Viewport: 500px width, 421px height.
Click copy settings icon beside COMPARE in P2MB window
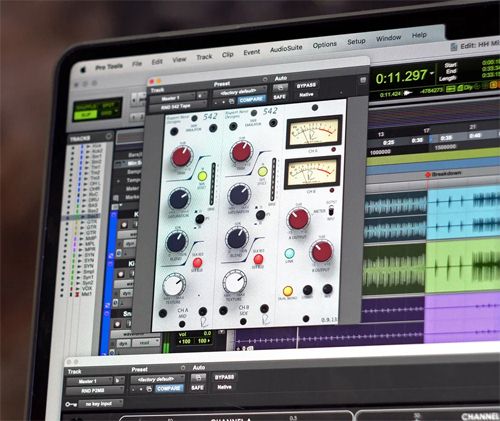(149, 389)
